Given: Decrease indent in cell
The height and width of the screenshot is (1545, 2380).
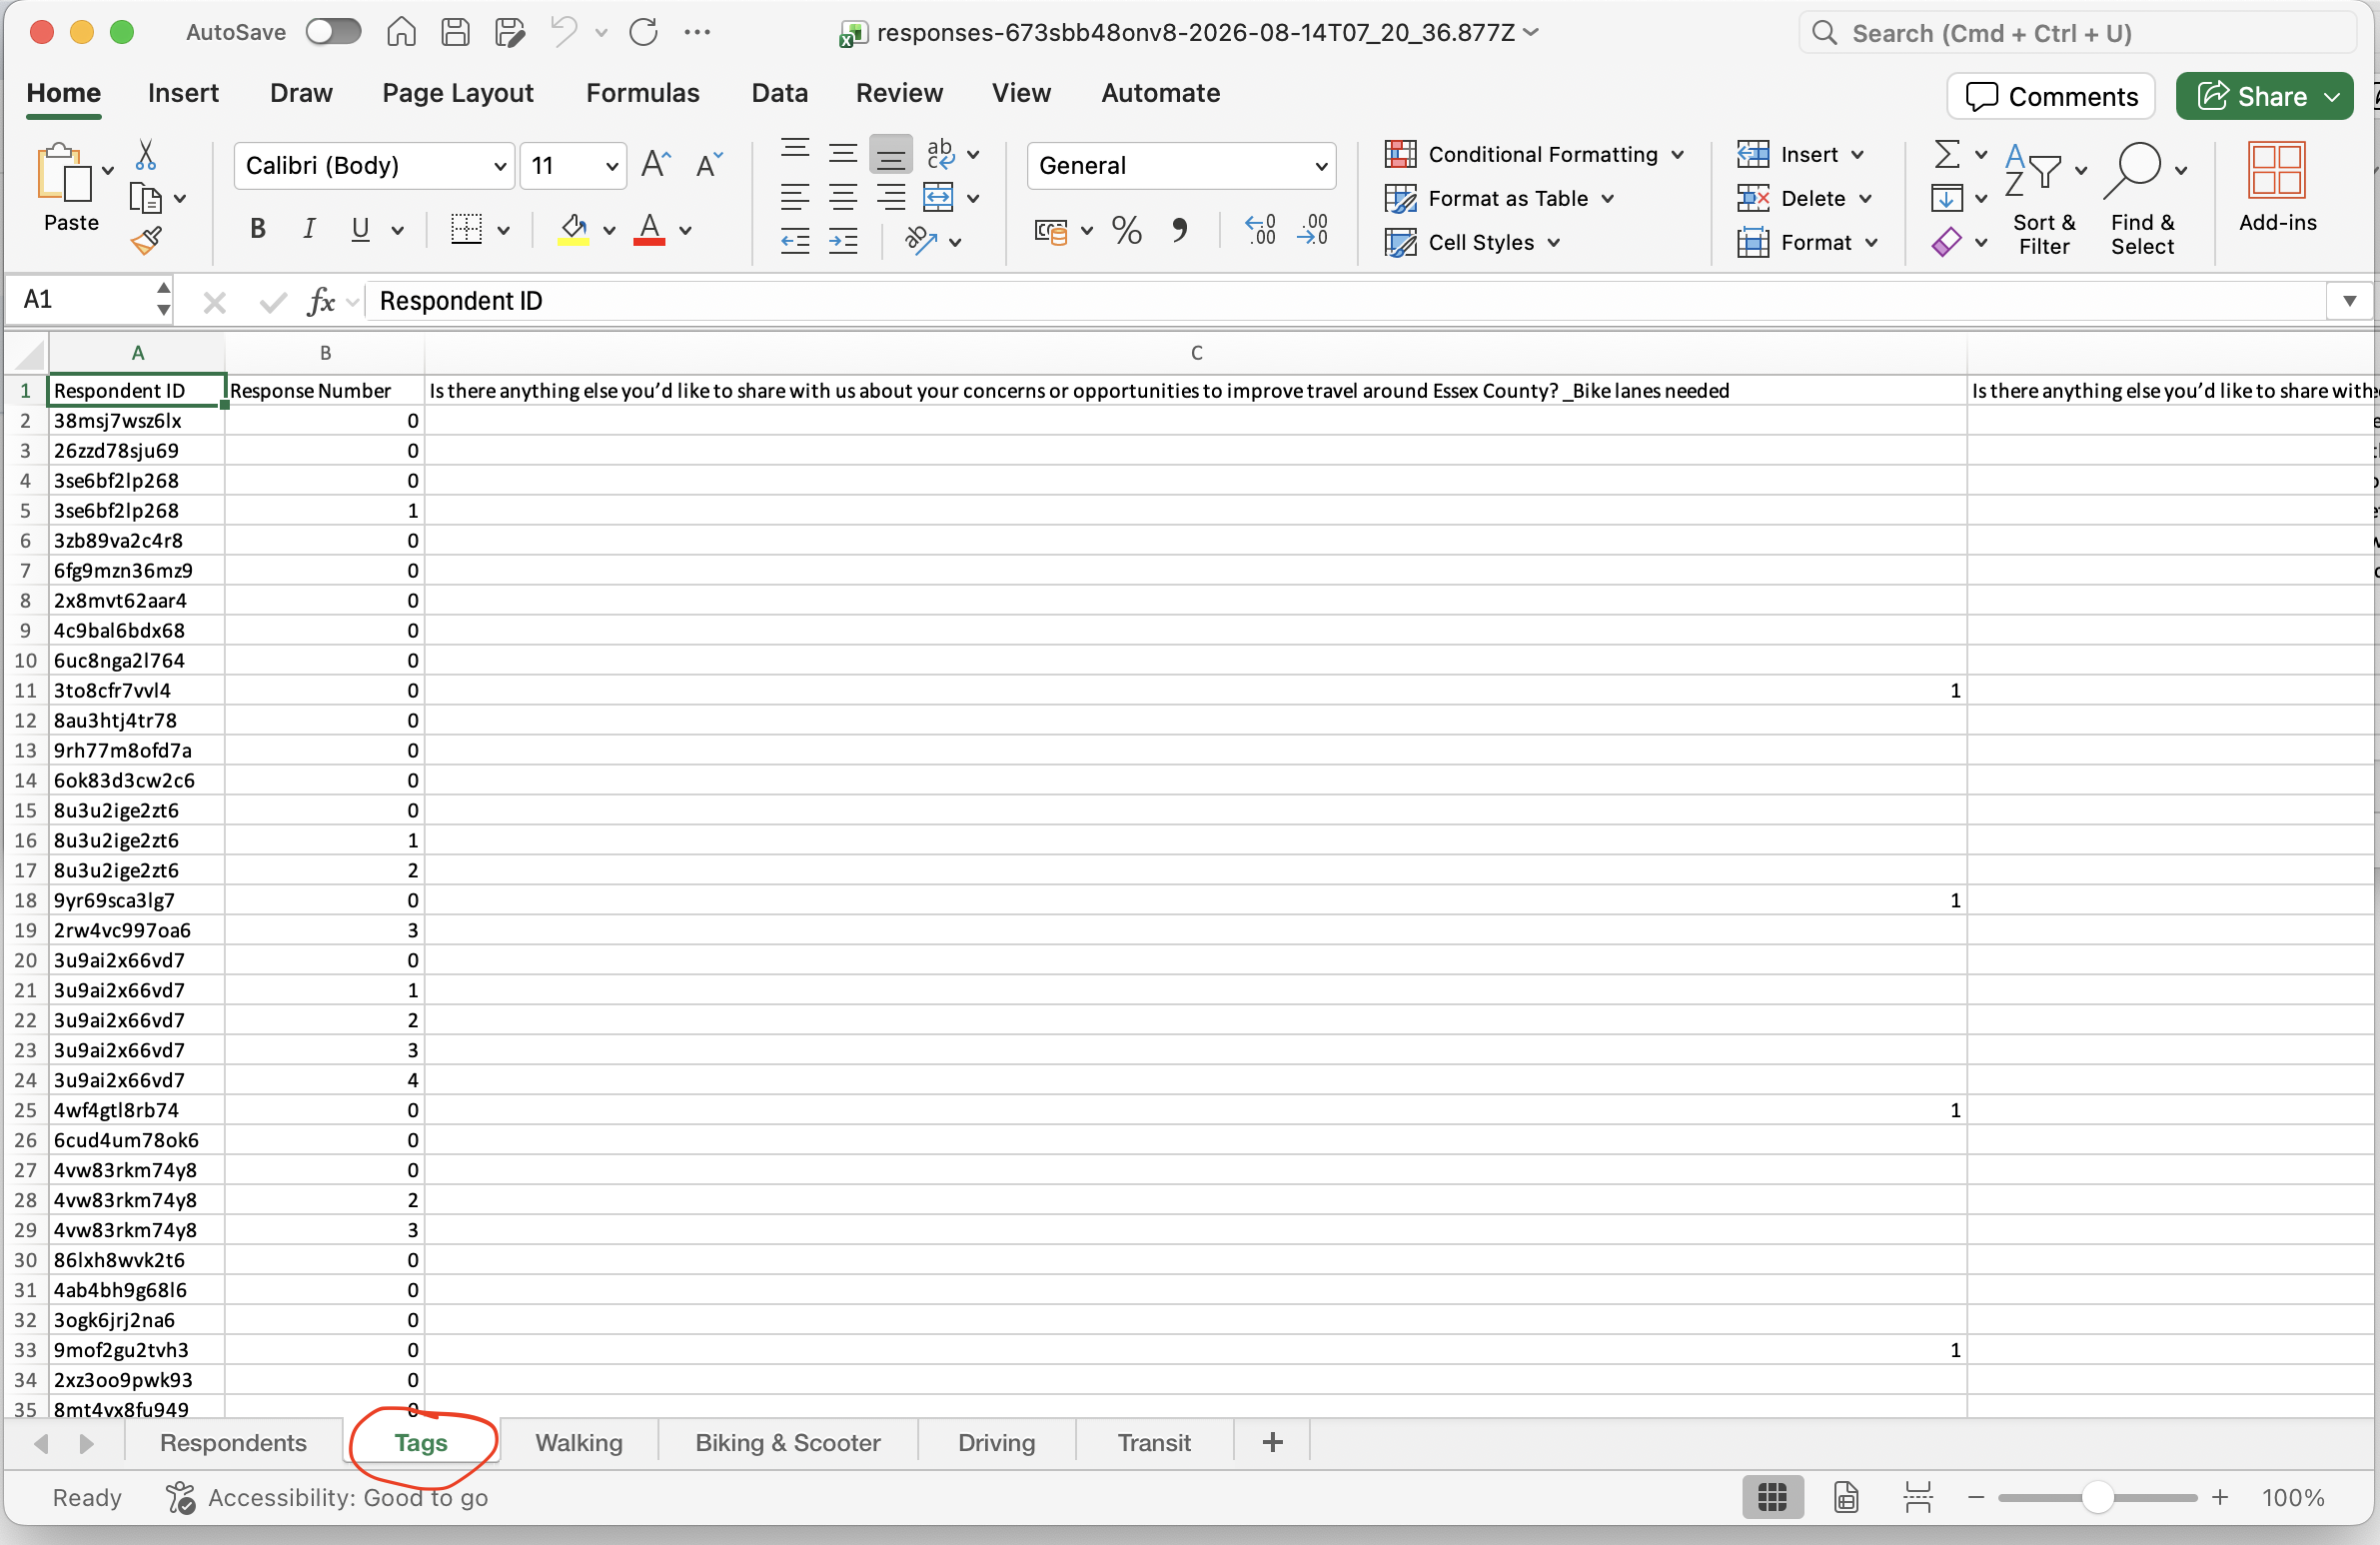Looking at the screenshot, I should [x=795, y=241].
